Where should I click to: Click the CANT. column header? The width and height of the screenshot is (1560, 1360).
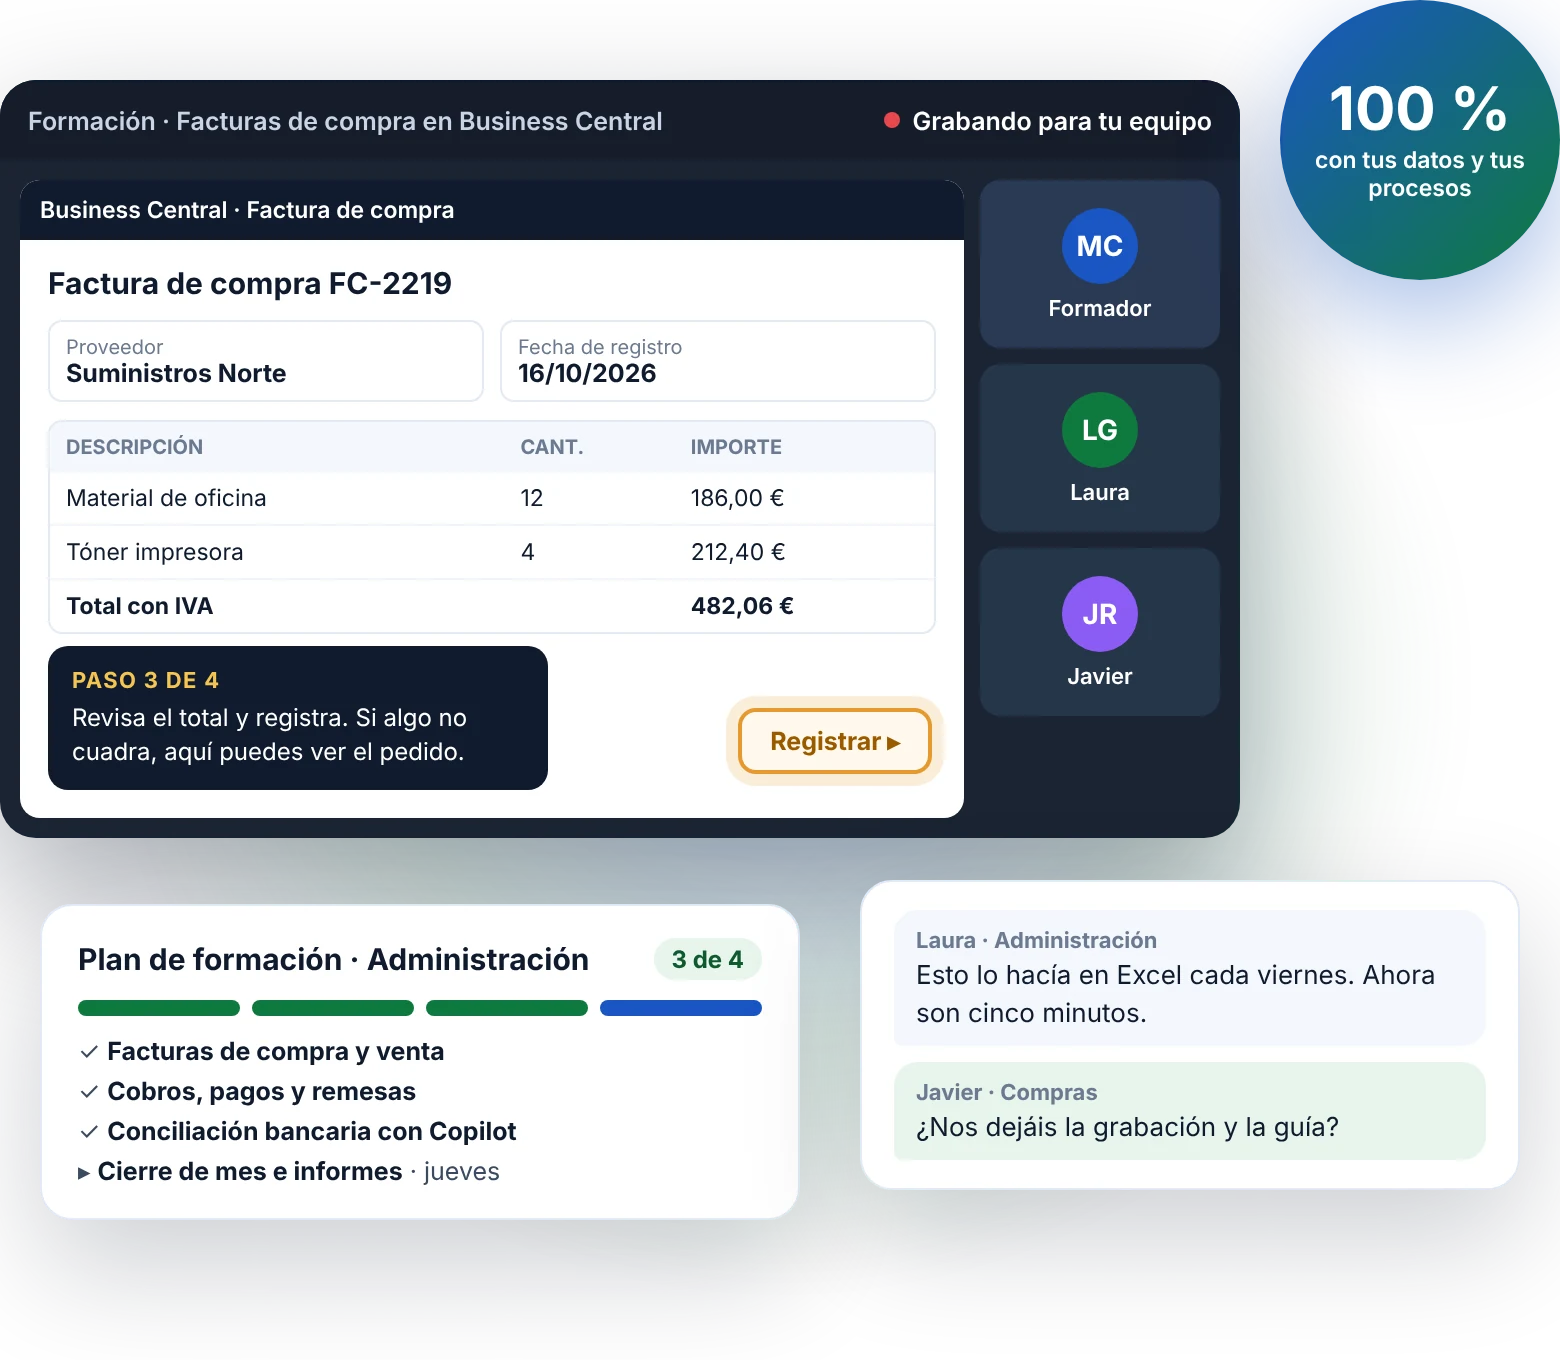point(552,447)
